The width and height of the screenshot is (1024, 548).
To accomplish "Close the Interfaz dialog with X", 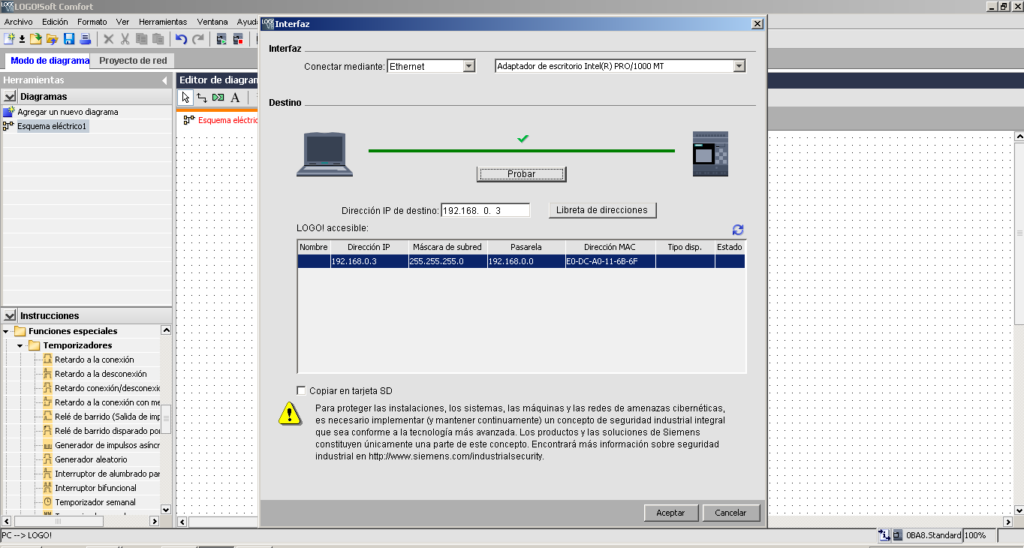I will [757, 24].
